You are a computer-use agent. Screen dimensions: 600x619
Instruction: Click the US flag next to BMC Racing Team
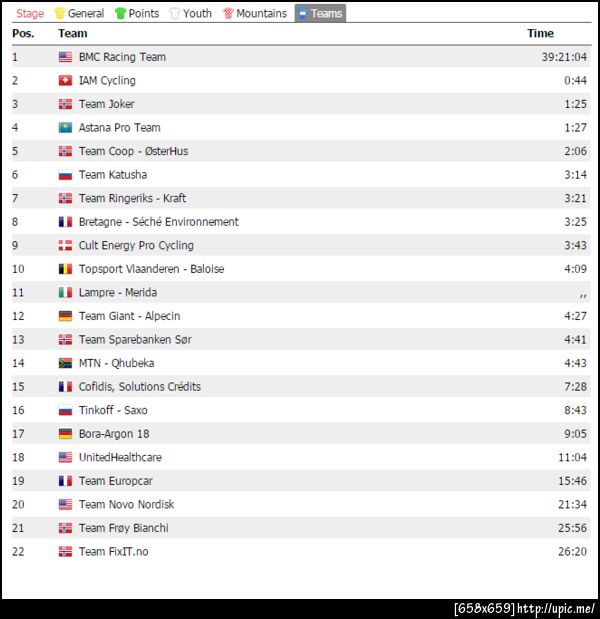[x=66, y=57]
